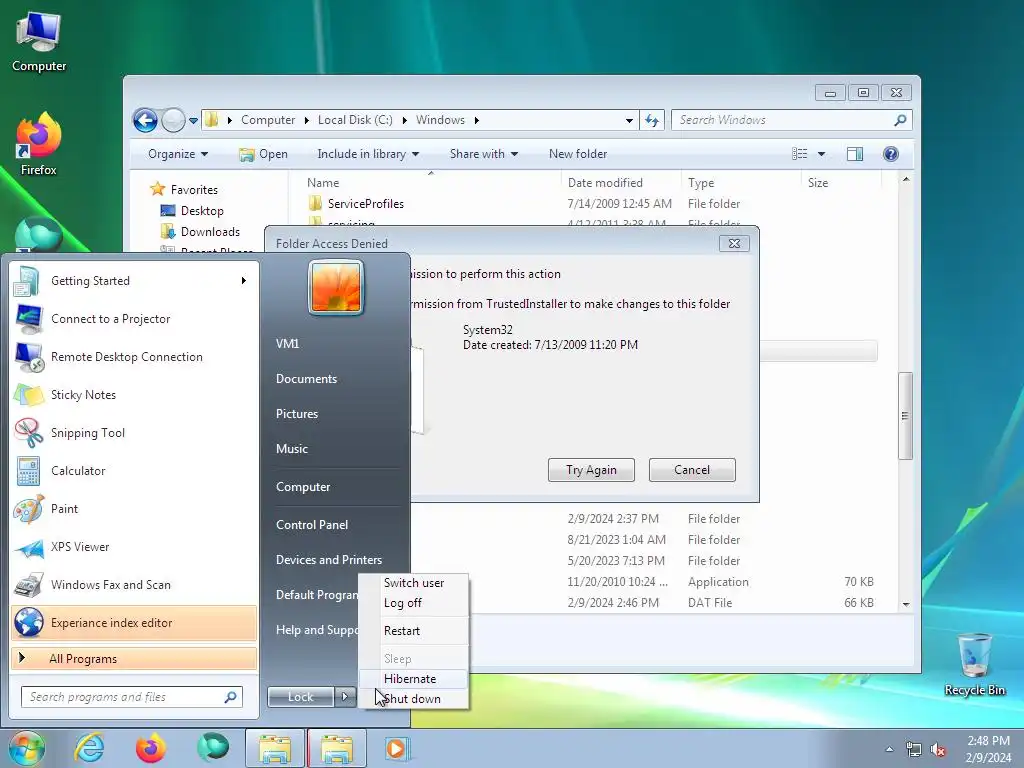Open the Recycle Bin
The height and width of the screenshot is (768, 1024).
click(x=974, y=664)
